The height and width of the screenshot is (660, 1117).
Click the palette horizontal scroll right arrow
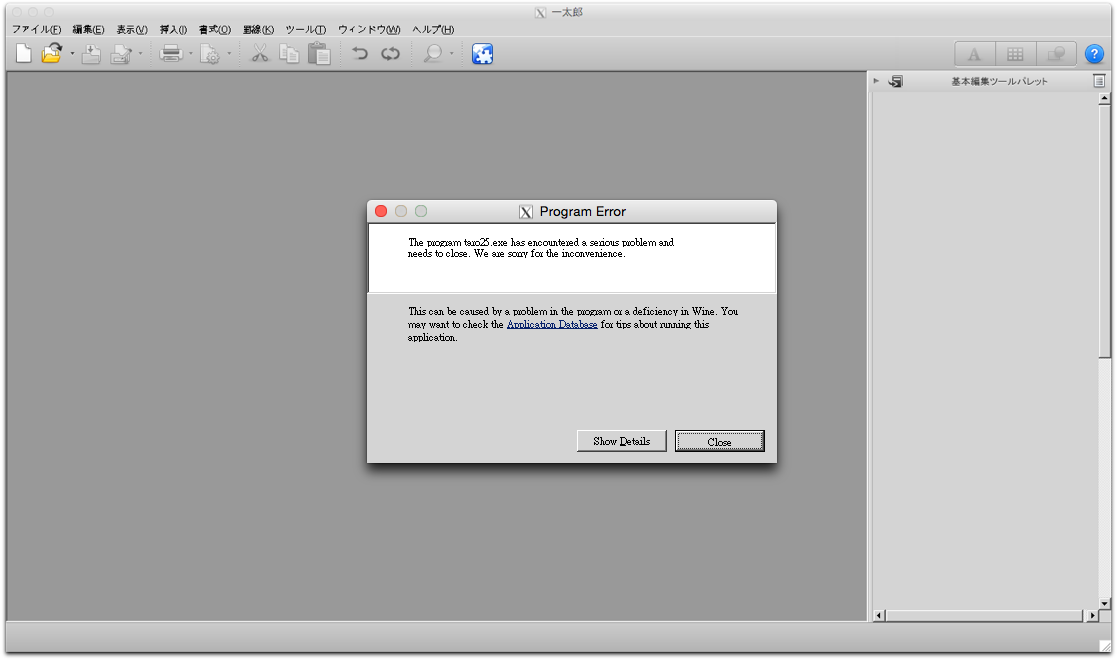coord(1093,615)
